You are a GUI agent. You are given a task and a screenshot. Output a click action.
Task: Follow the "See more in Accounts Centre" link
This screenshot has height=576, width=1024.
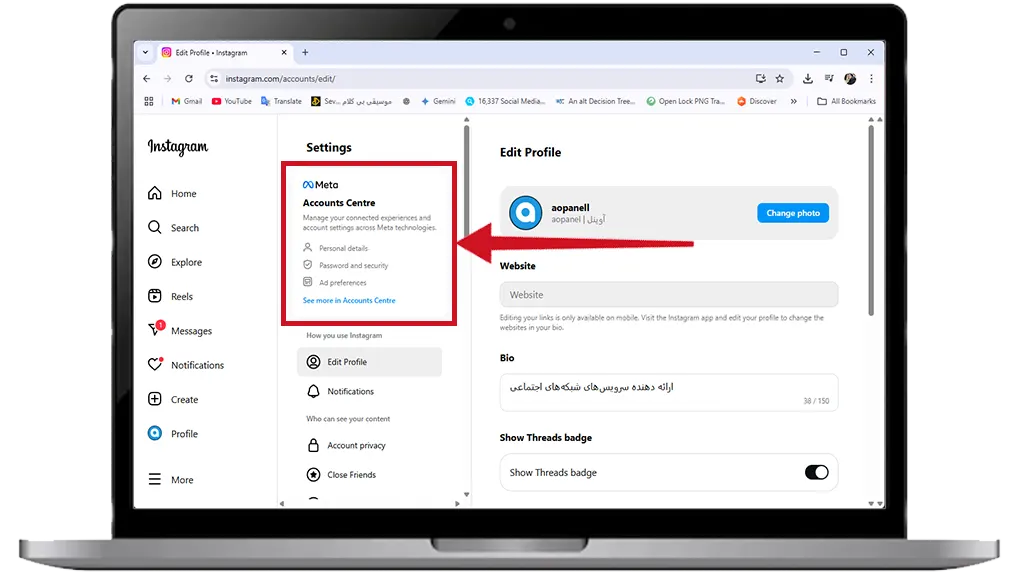349,300
